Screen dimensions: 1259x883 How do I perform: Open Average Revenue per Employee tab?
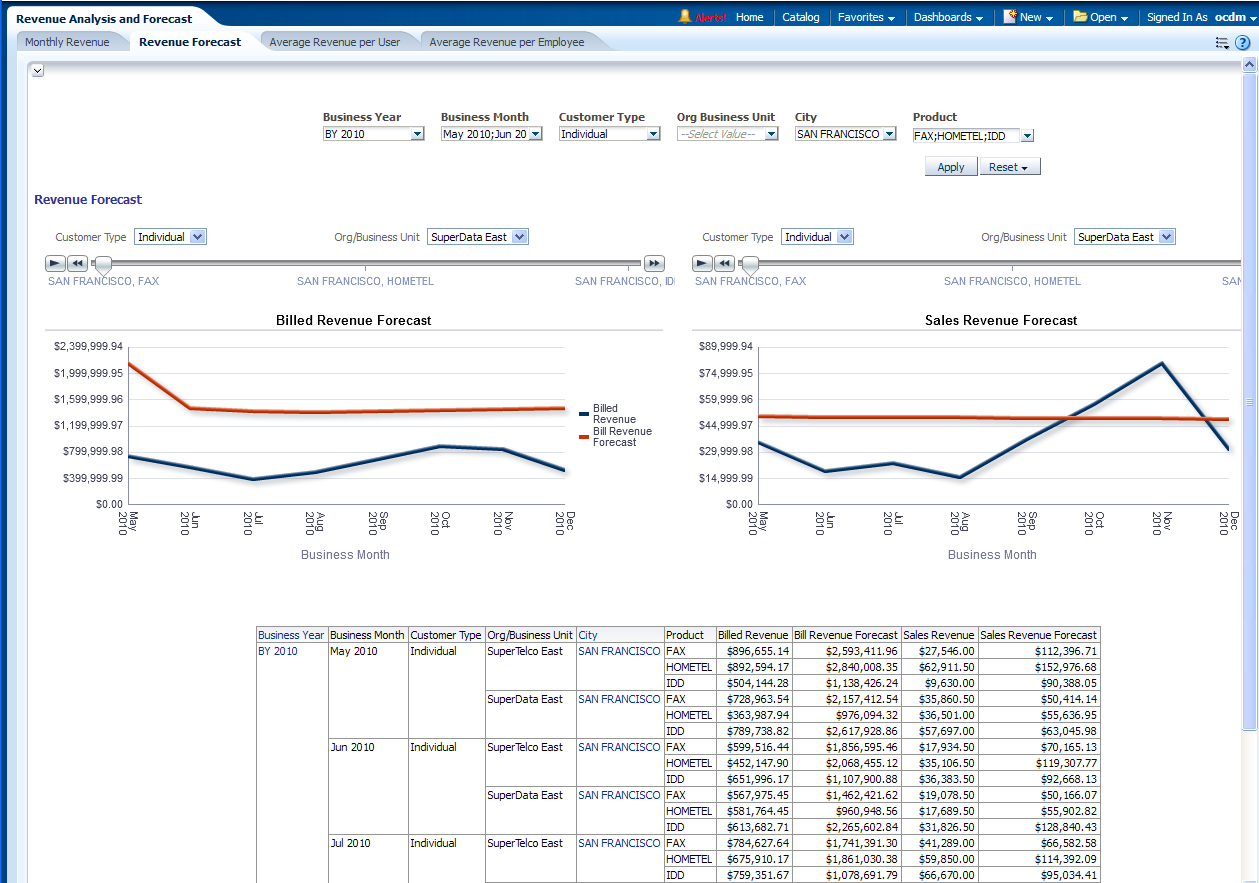pos(506,42)
